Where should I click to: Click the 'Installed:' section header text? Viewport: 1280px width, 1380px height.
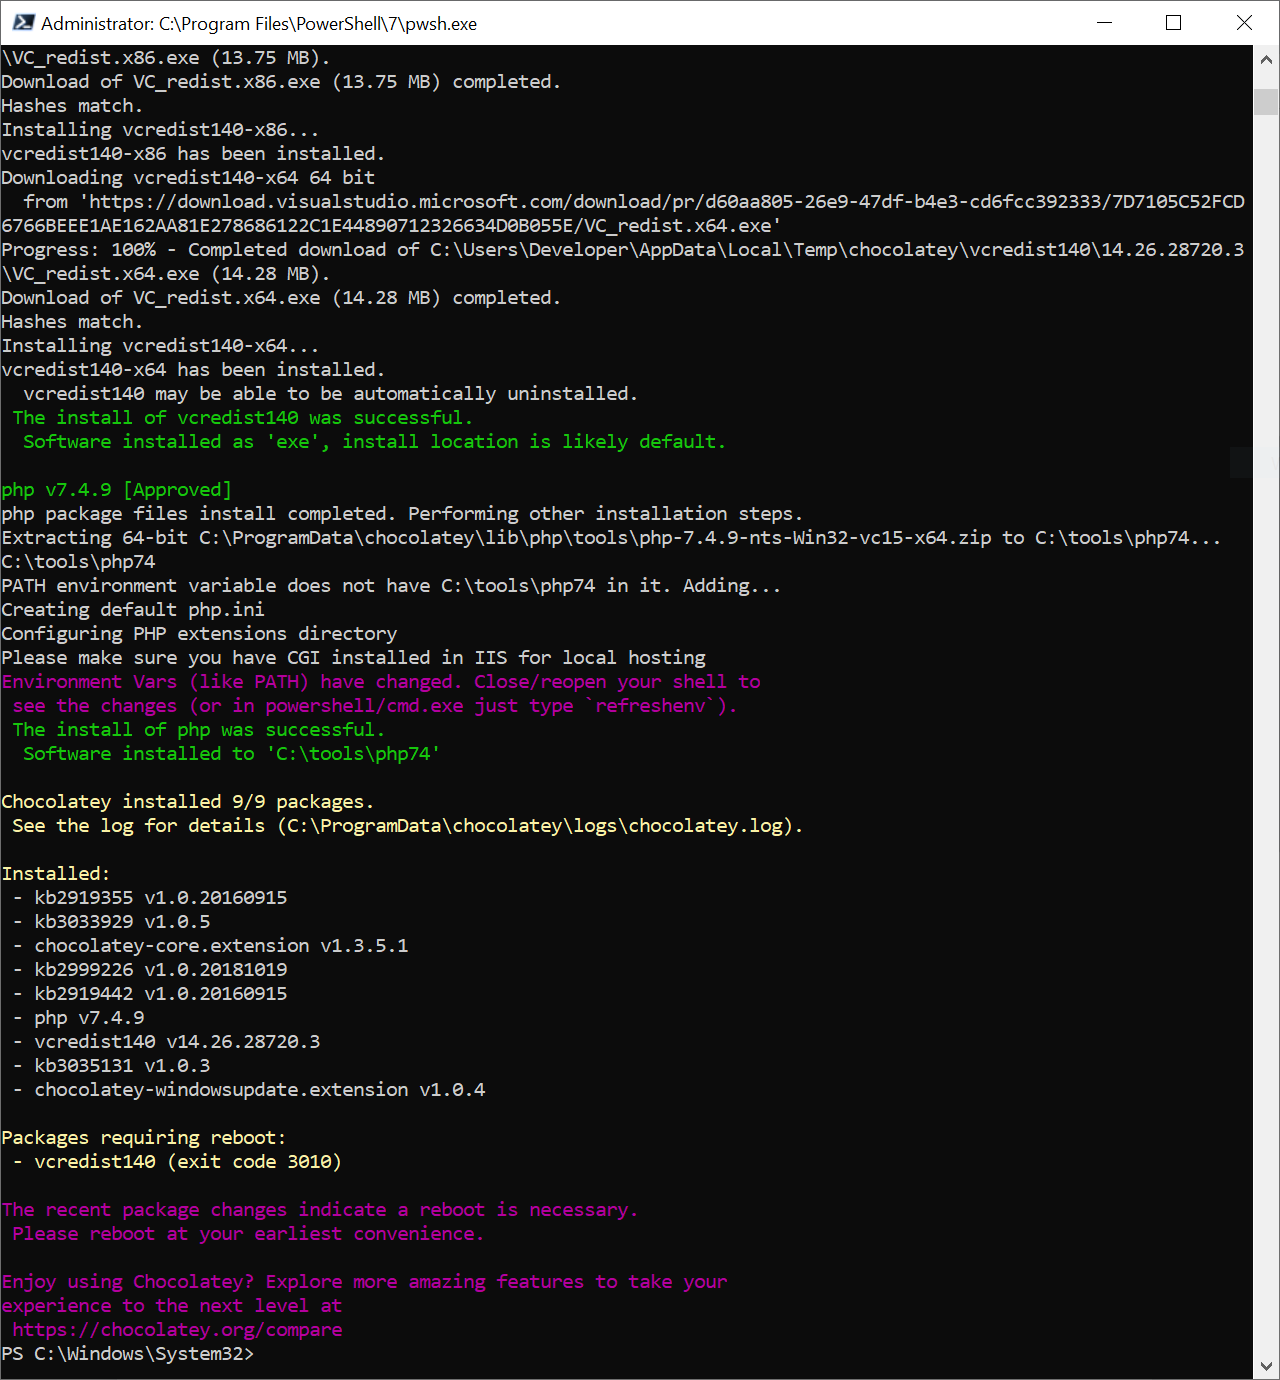pyautogui.click(x=55, y=873)
